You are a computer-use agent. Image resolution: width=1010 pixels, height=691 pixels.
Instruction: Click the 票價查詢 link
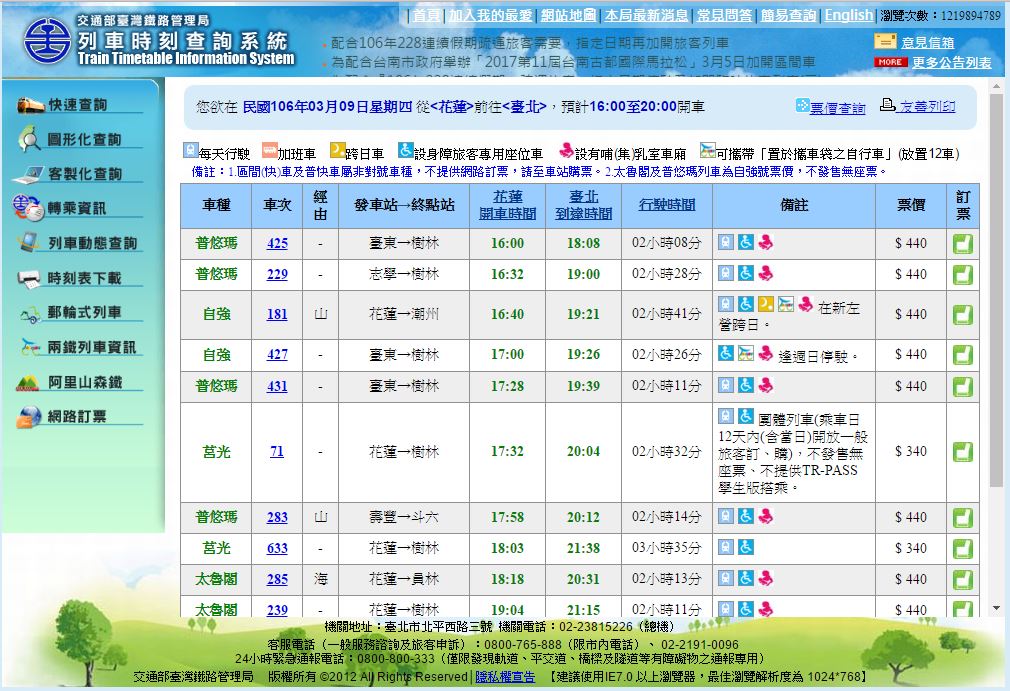(x=837, y=107)
